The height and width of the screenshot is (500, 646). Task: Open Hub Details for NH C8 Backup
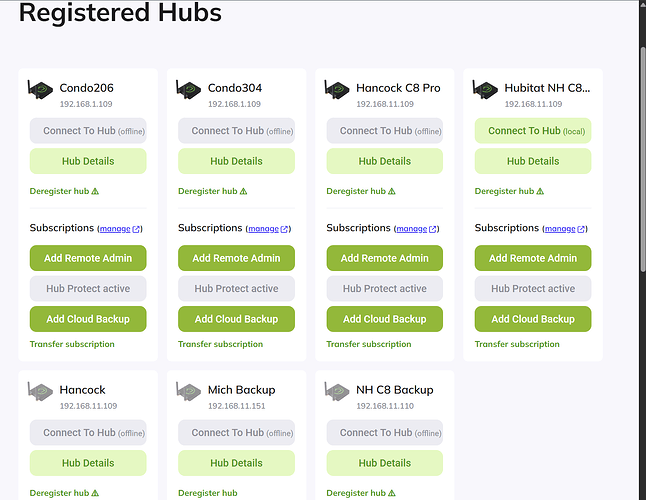[x=384, y=463]
